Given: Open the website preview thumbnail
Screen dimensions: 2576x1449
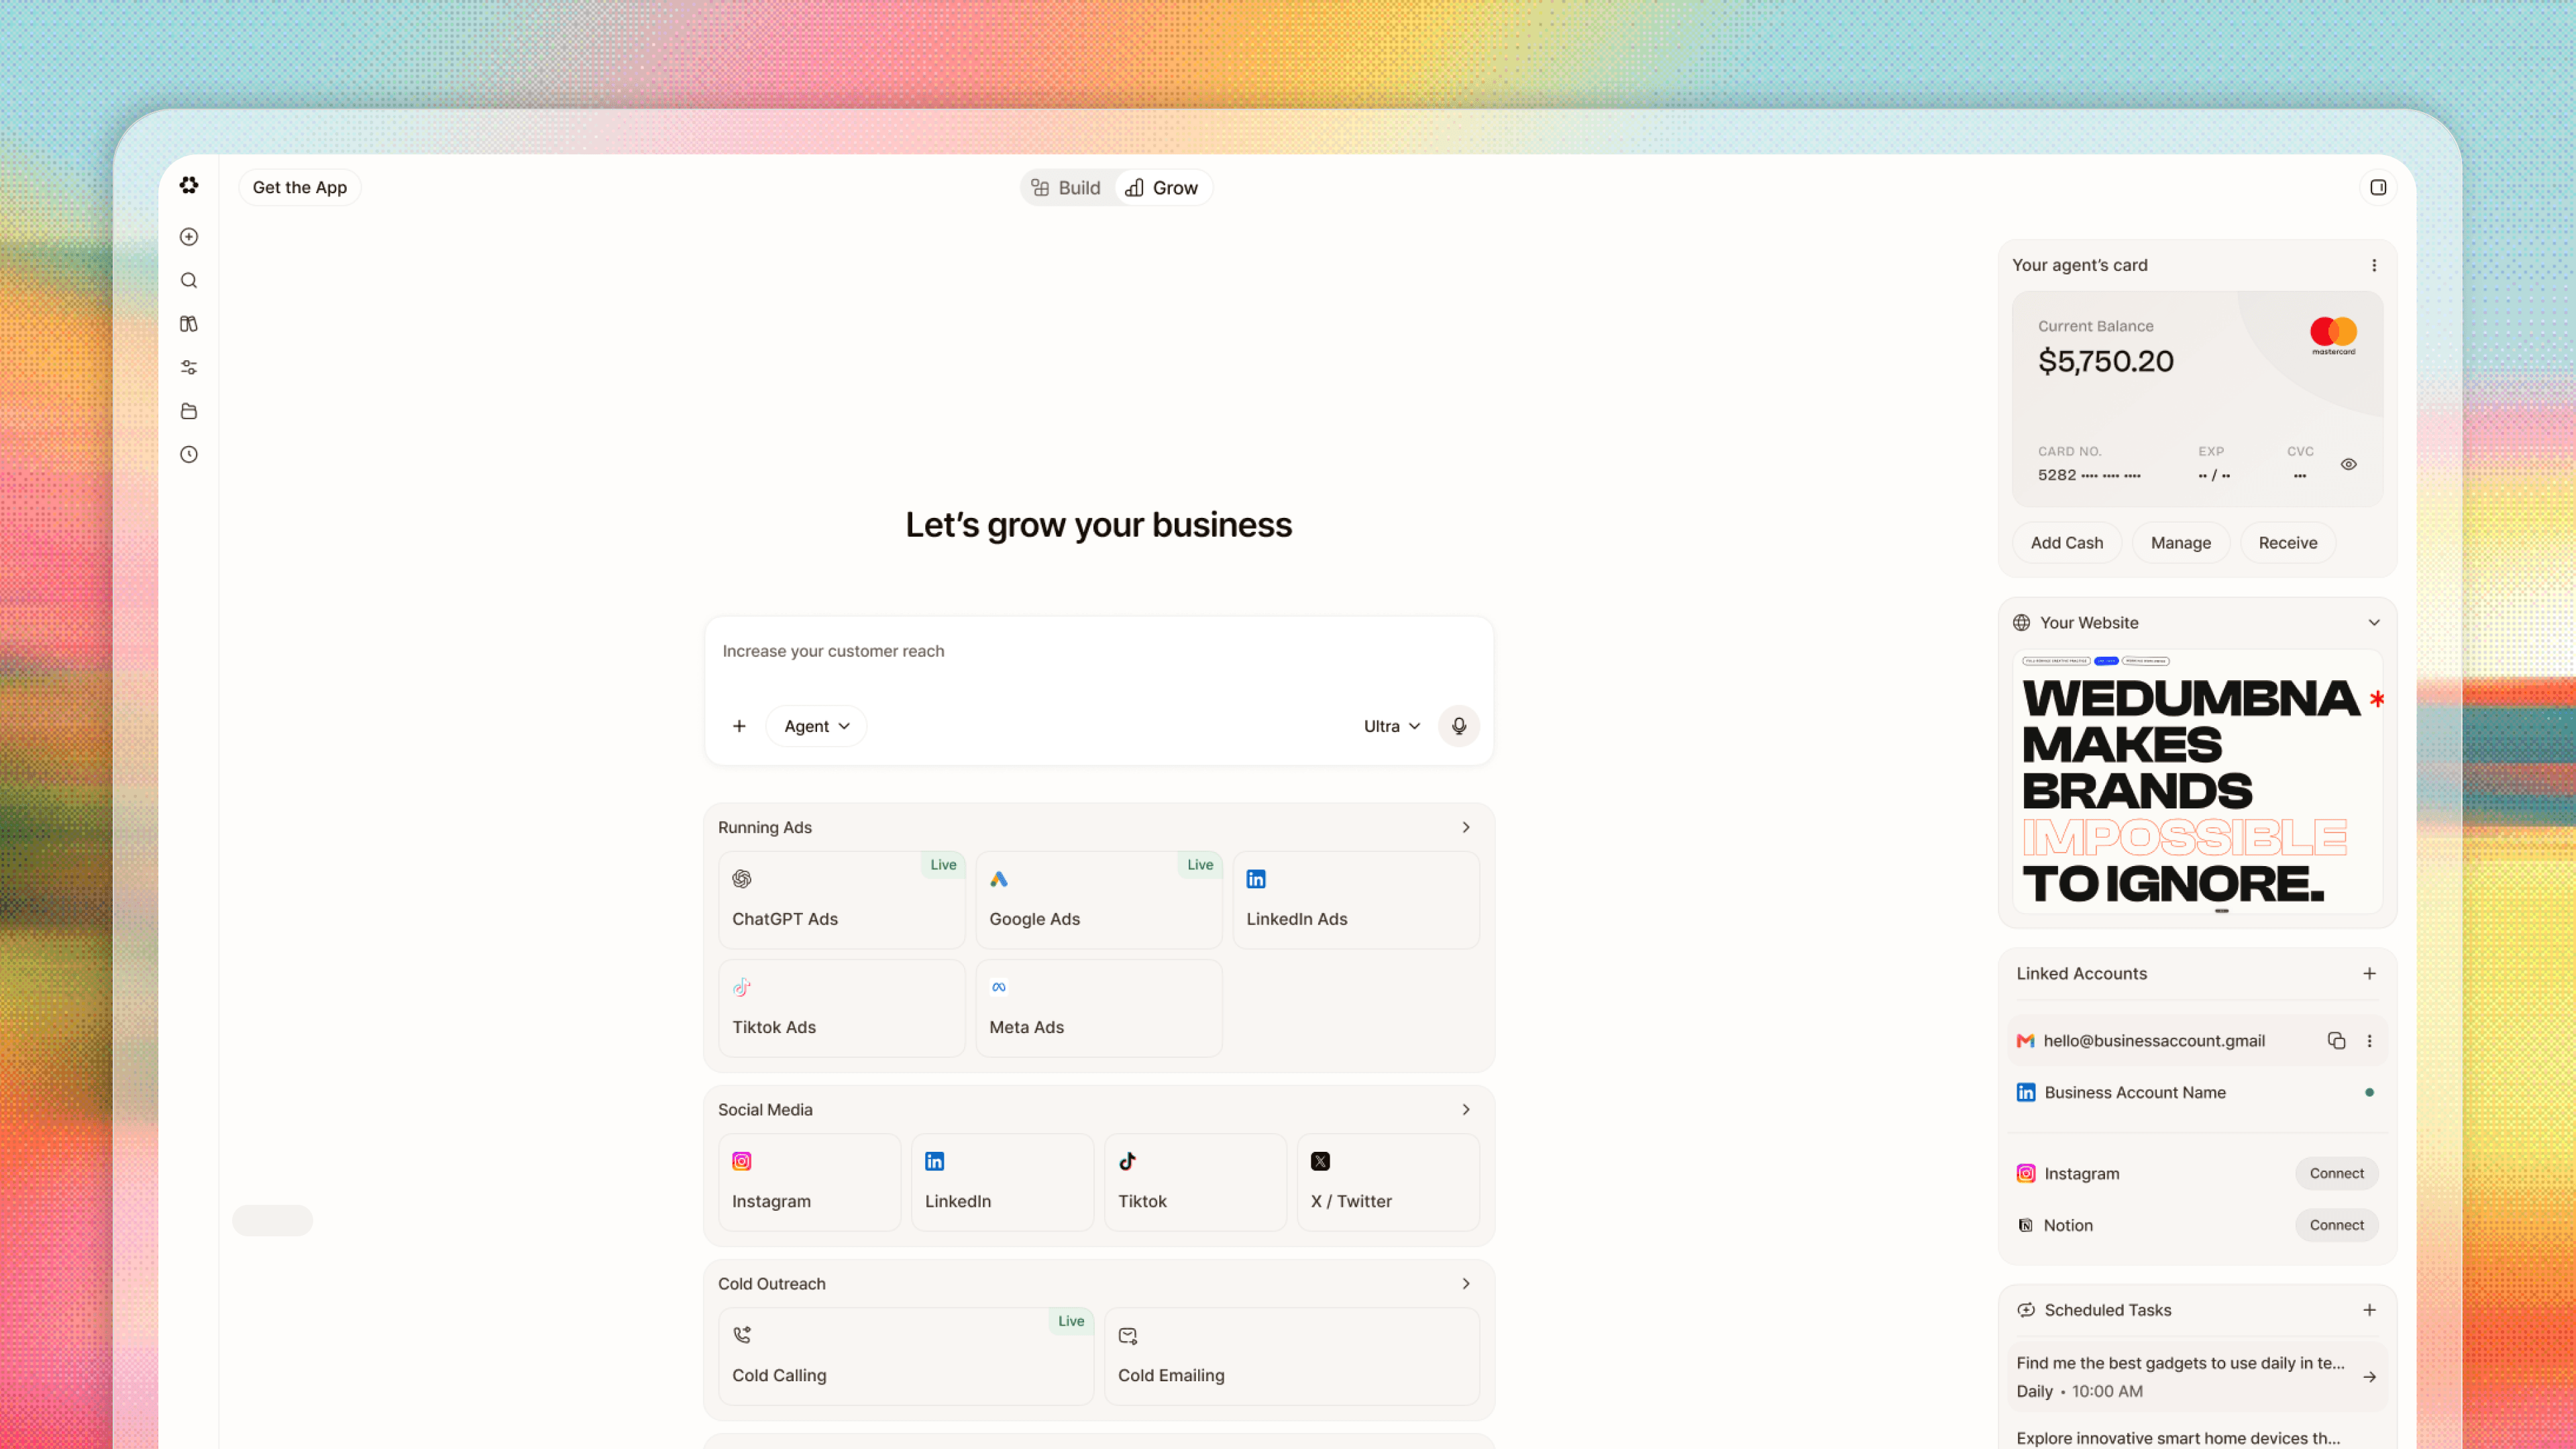Looking at the screenshot, I should (2198, 782).
